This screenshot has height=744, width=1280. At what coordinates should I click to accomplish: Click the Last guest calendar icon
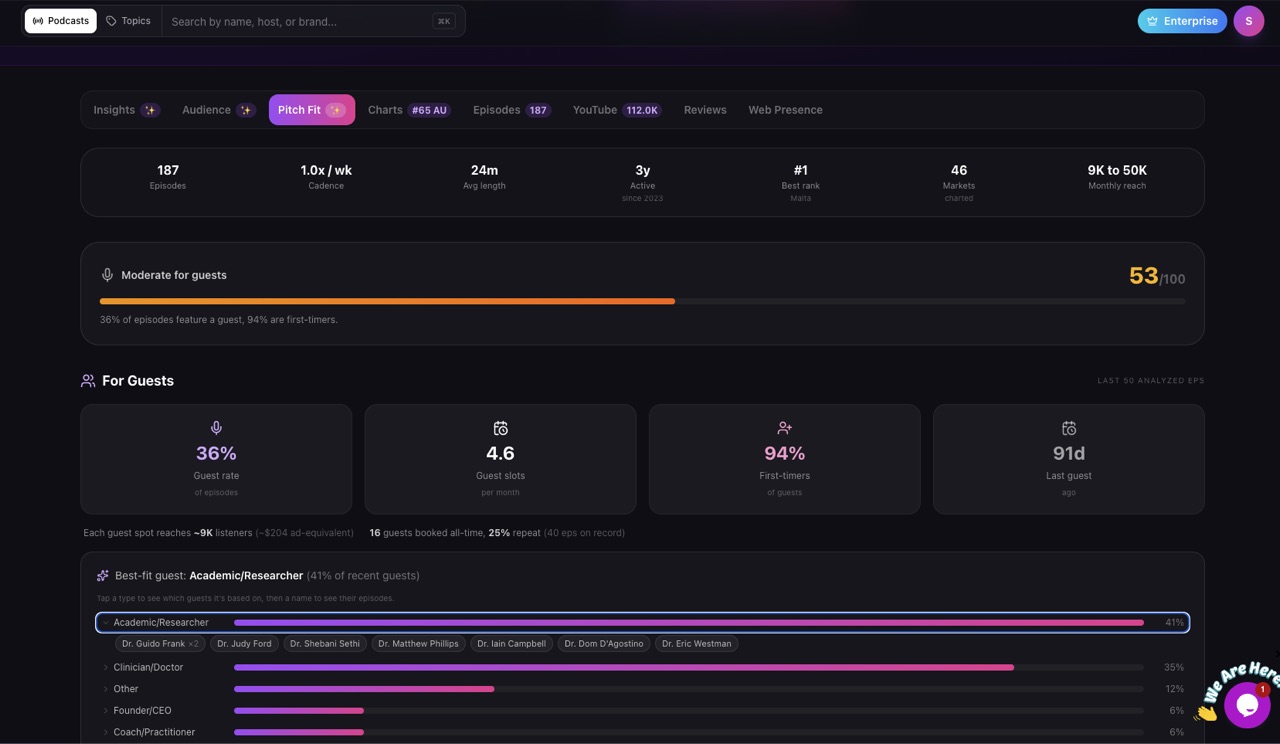(x=1069, y=428)
